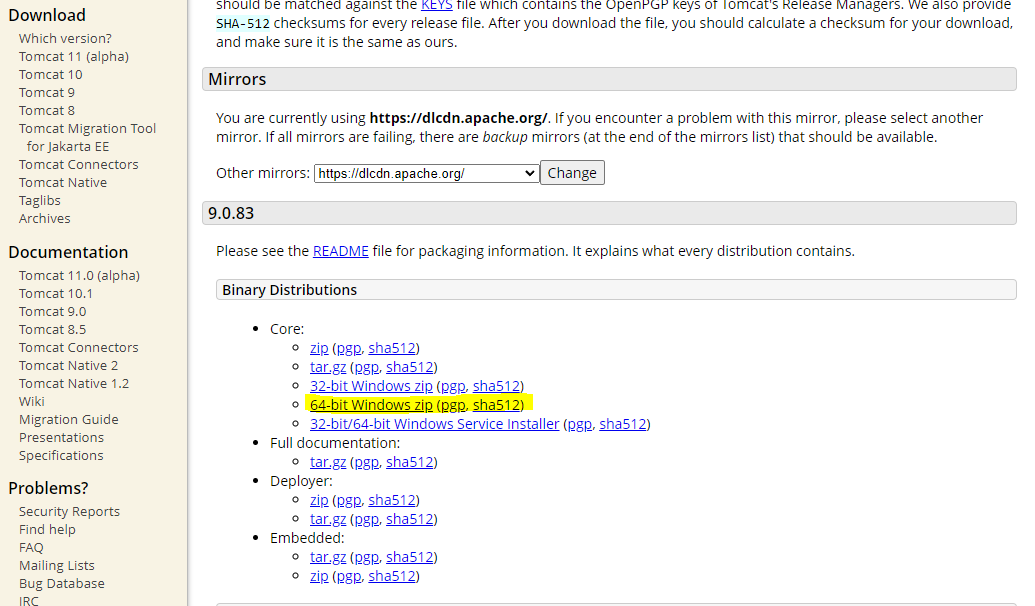
Task: Open the README link
Action: coord(341,252)
